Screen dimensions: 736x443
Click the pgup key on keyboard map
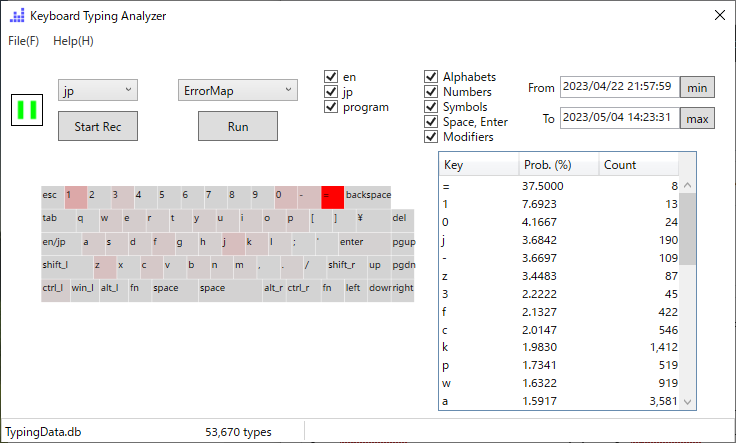[403, 244]
